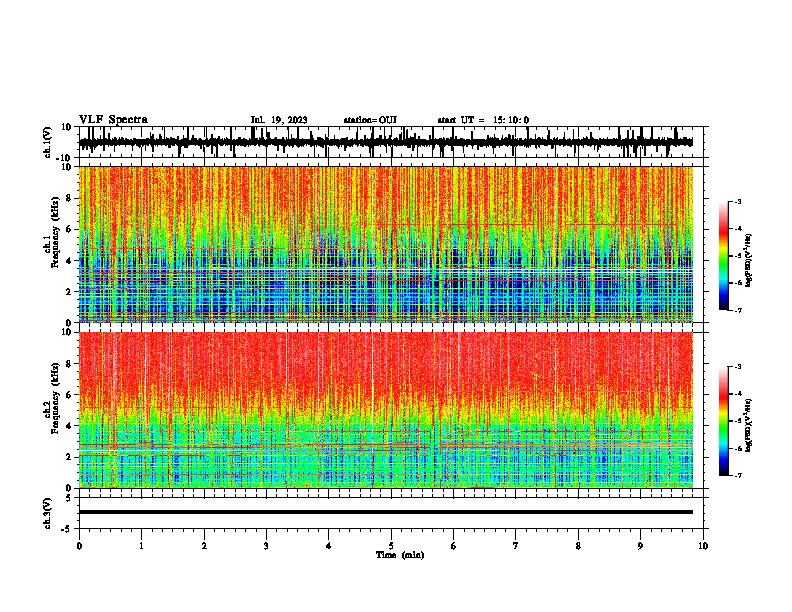Click the time axis tick label "4"
The height and width of the screenshot is (612, 792).
click(x=329, y=546)
